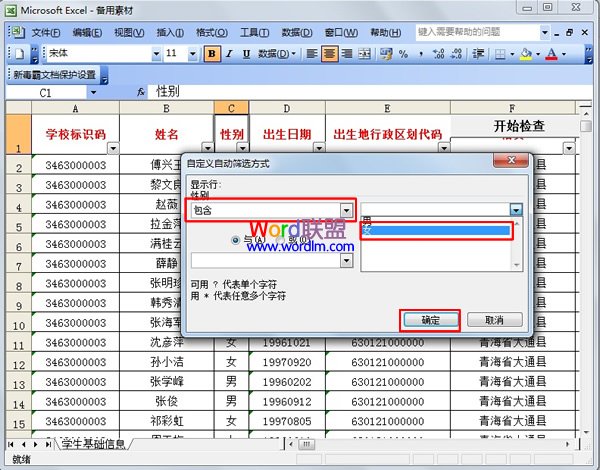Open help question box dropdown arrow
Image resolution: width=600 pixels, height=470 pixels.
pyautogui.click(x=545, y=33)
